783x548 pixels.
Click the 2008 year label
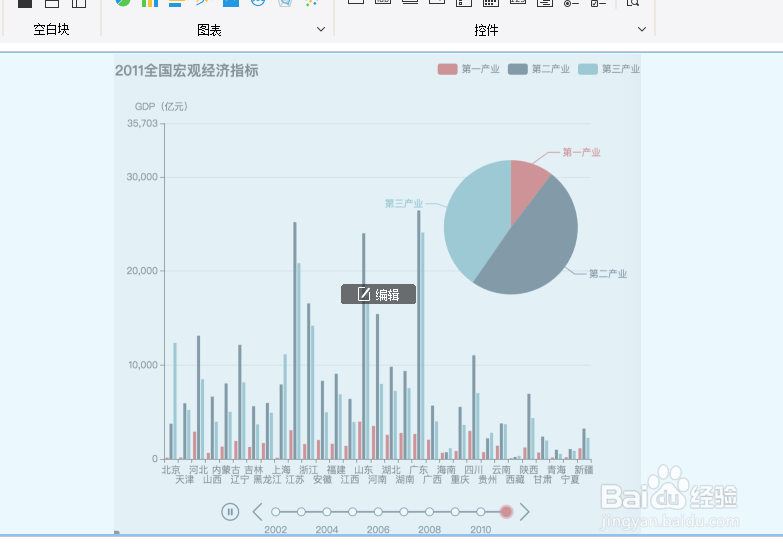coord(429,530)
